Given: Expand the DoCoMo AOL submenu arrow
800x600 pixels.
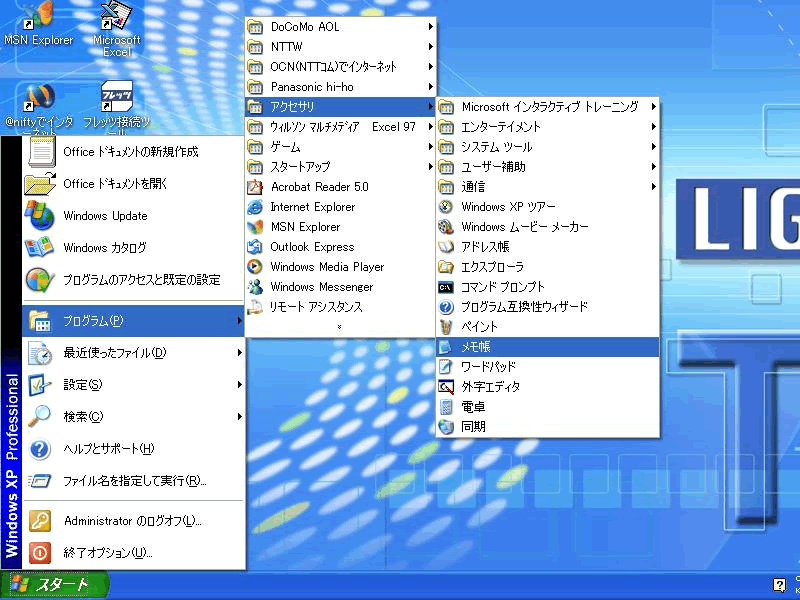Looking at the screenshot, I should point(431,27).
